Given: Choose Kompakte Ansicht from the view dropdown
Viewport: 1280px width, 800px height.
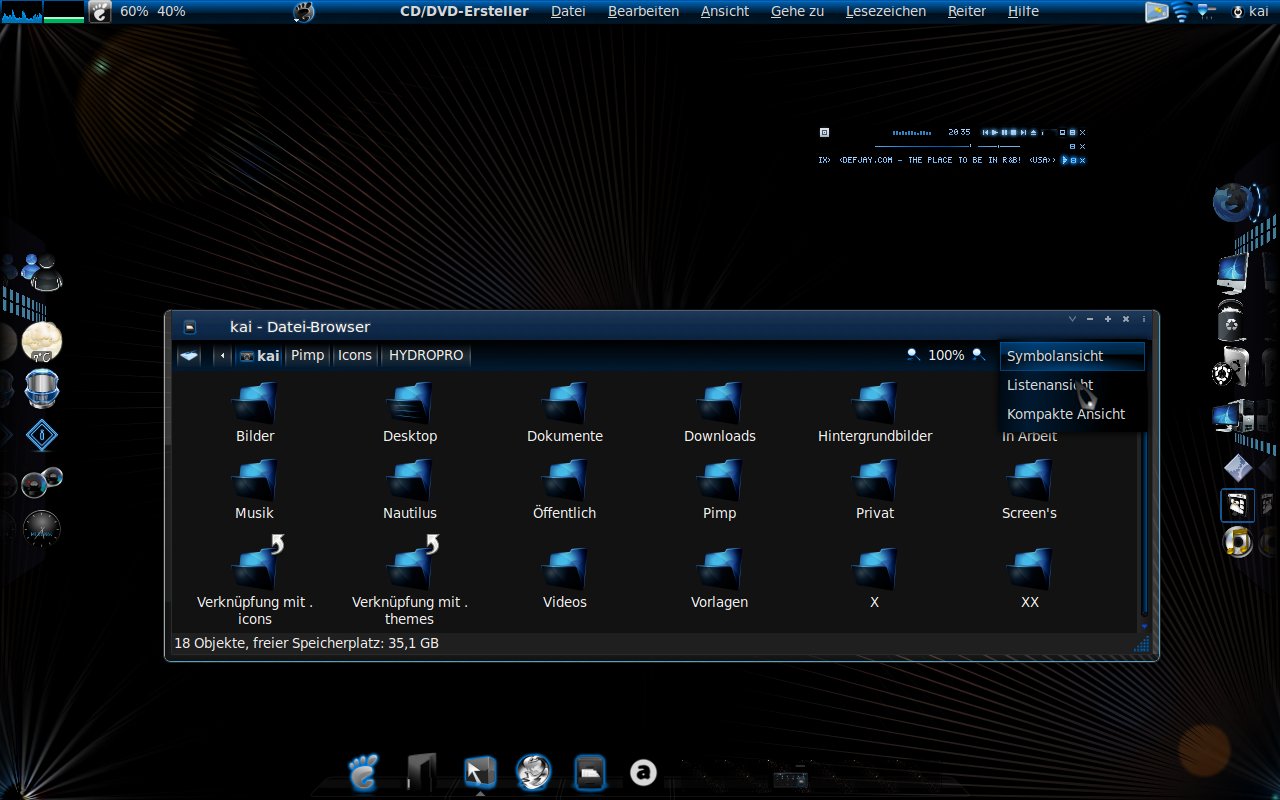Looking at the screenshot, I should click(1072, 414).
